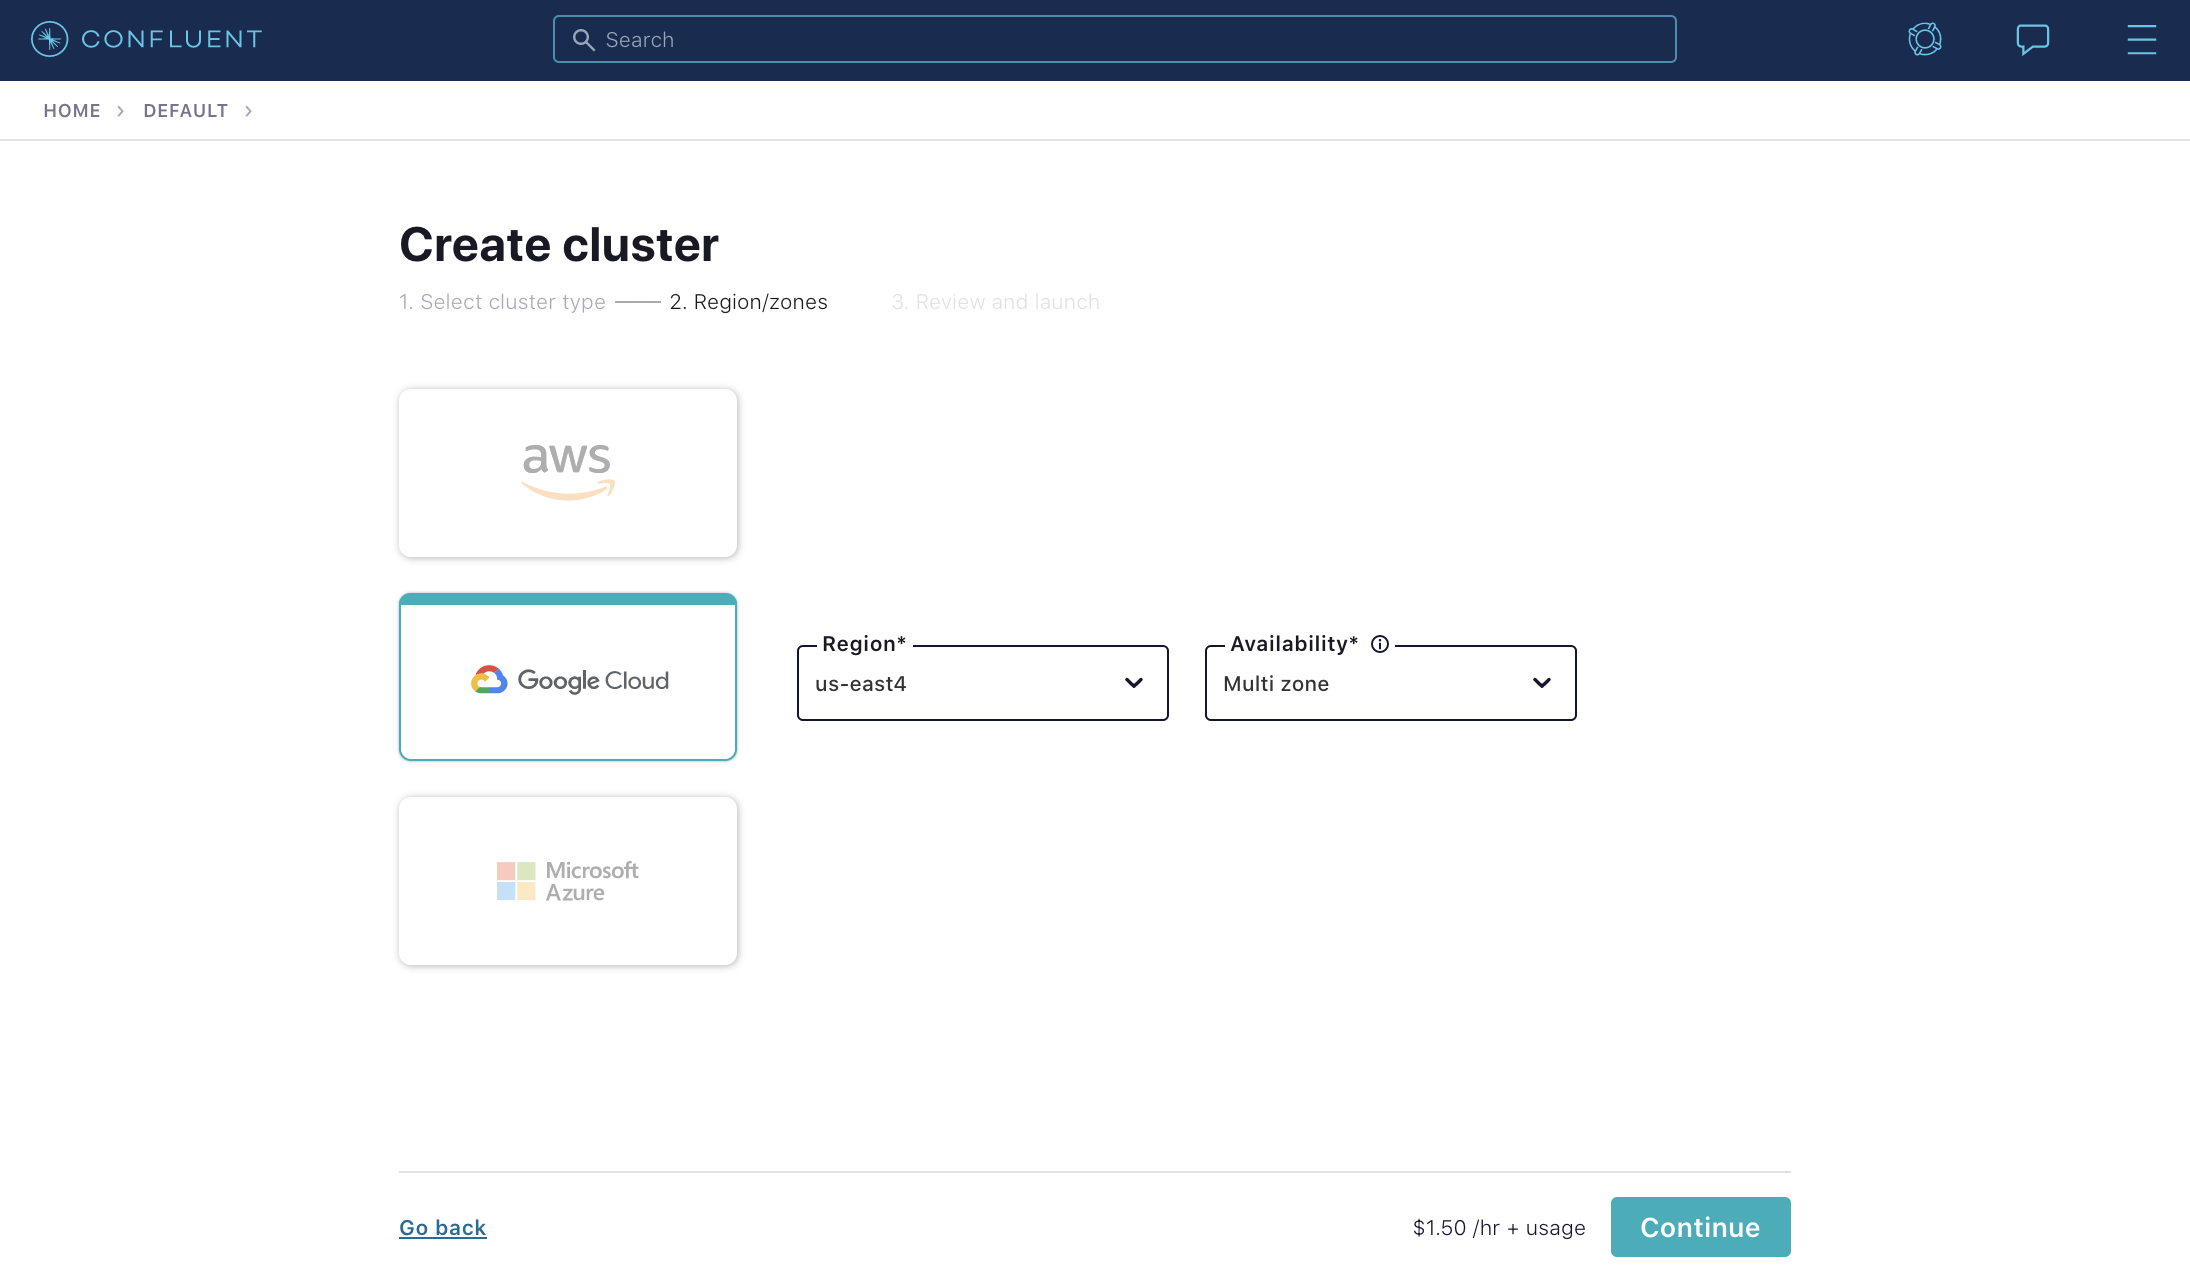Screen dimensions: 2190x1276
Task: Select the AWS provider card
Action: coord(568,473)
